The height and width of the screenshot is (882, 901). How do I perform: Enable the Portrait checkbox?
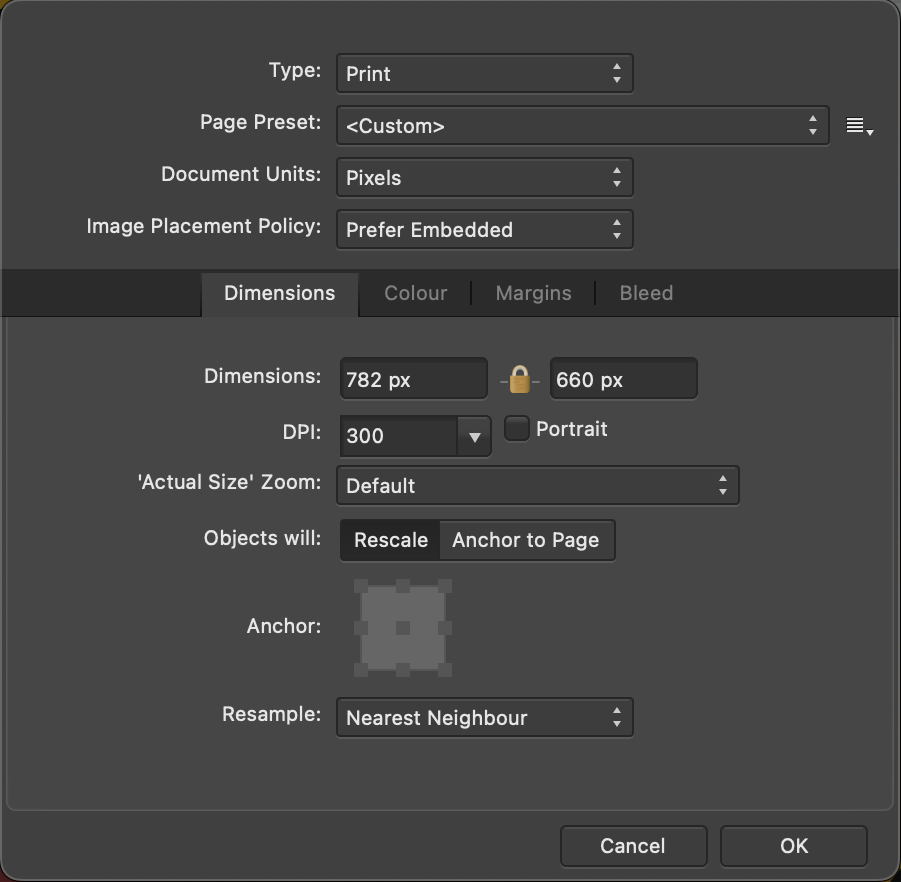click(x=516, y=428)
